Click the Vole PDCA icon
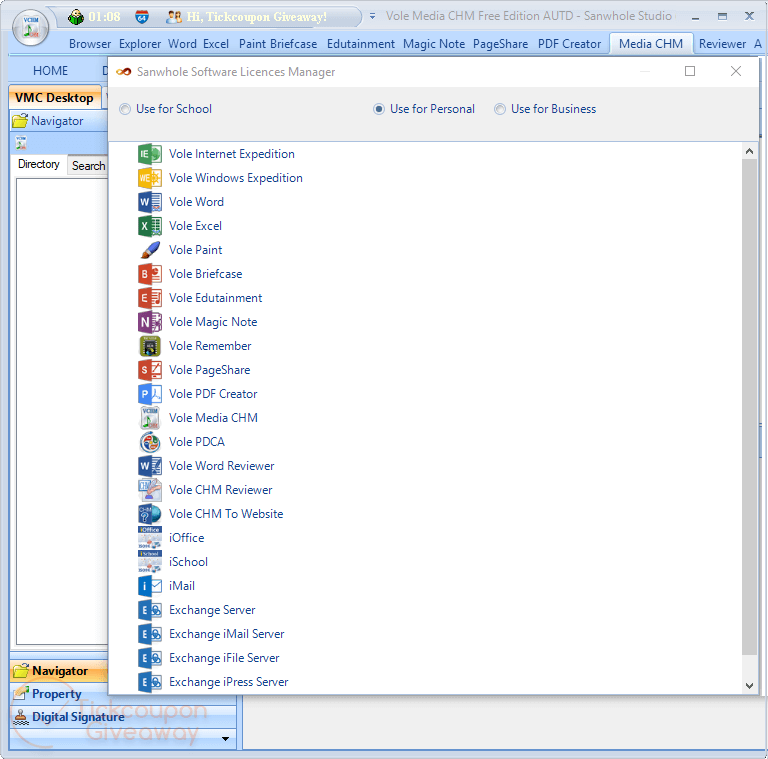This screenshot has width=768, height=759. point(150,442)
